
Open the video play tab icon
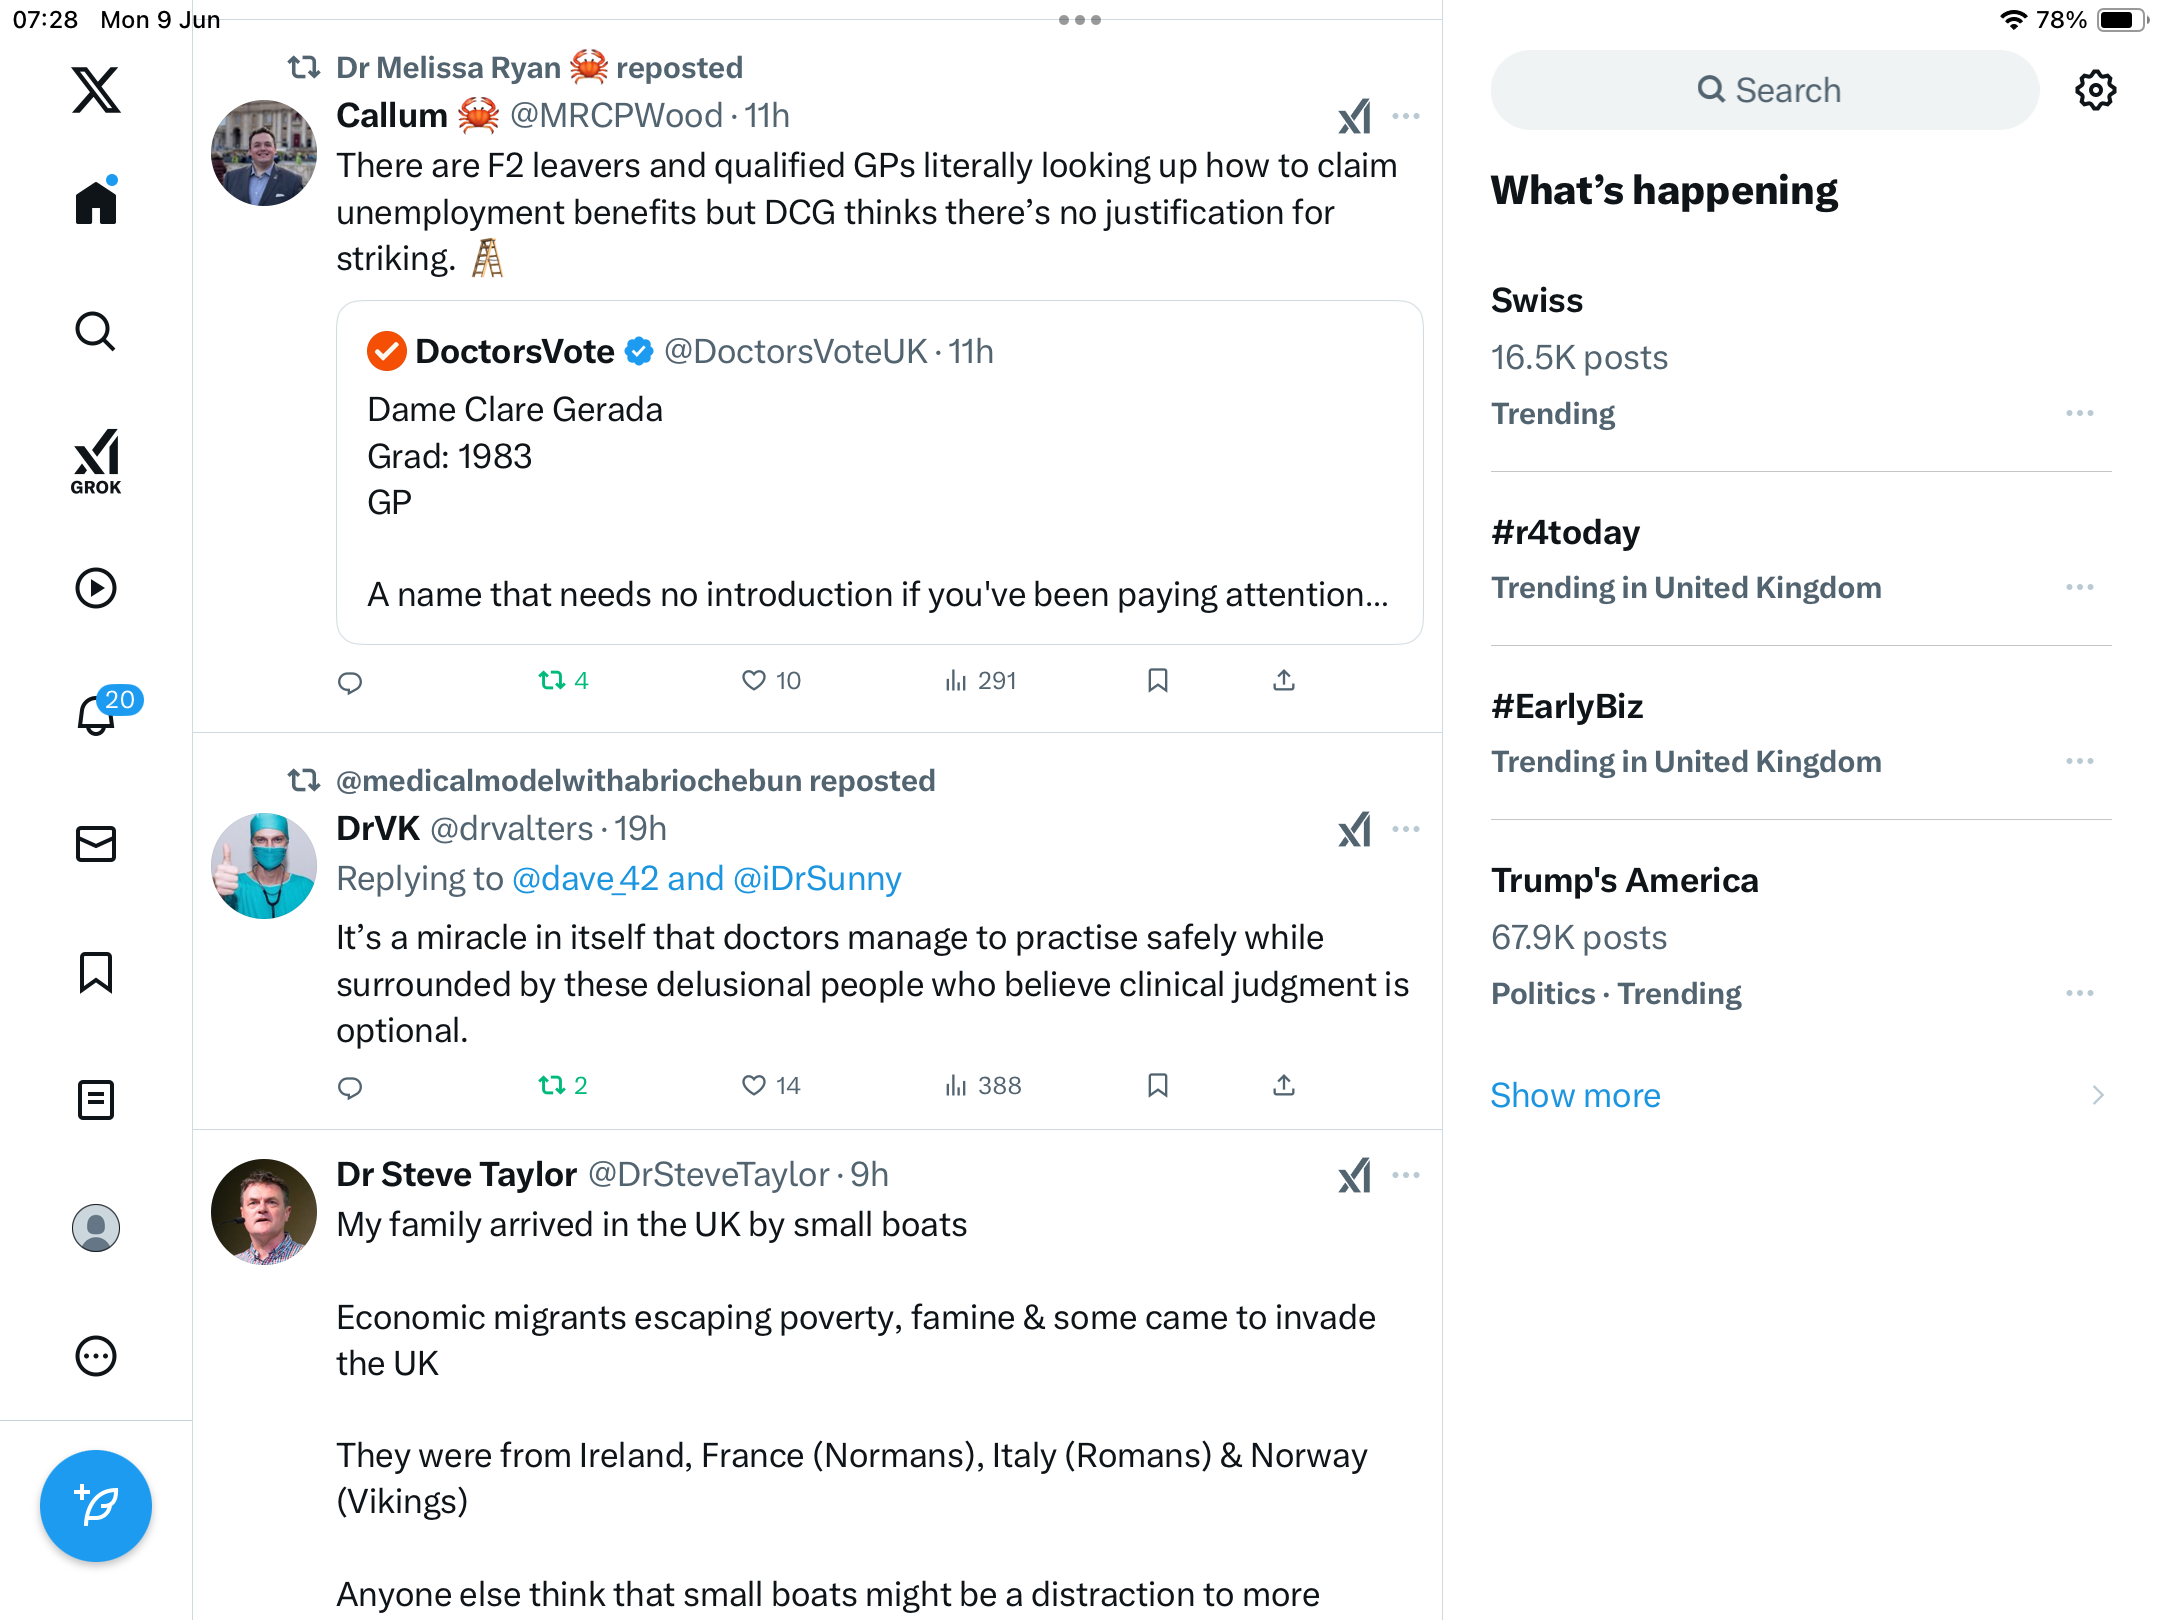point(96,588)
